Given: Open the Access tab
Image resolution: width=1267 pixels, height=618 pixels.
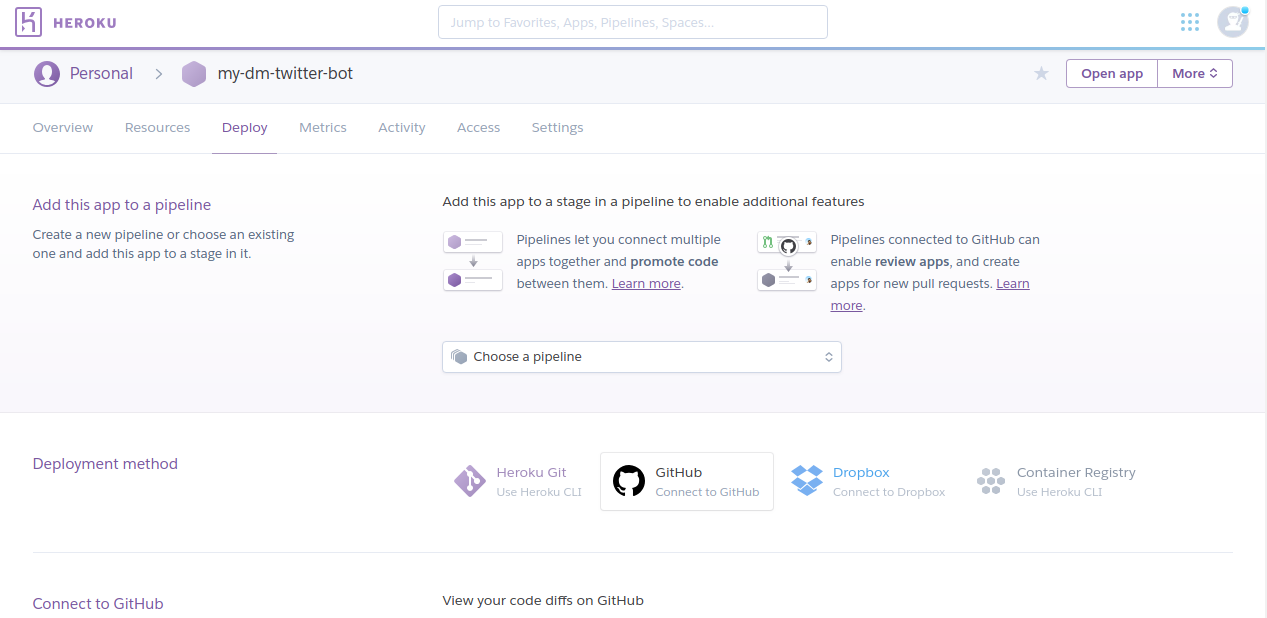Looking at the screenshot, I should pos(478,128).
